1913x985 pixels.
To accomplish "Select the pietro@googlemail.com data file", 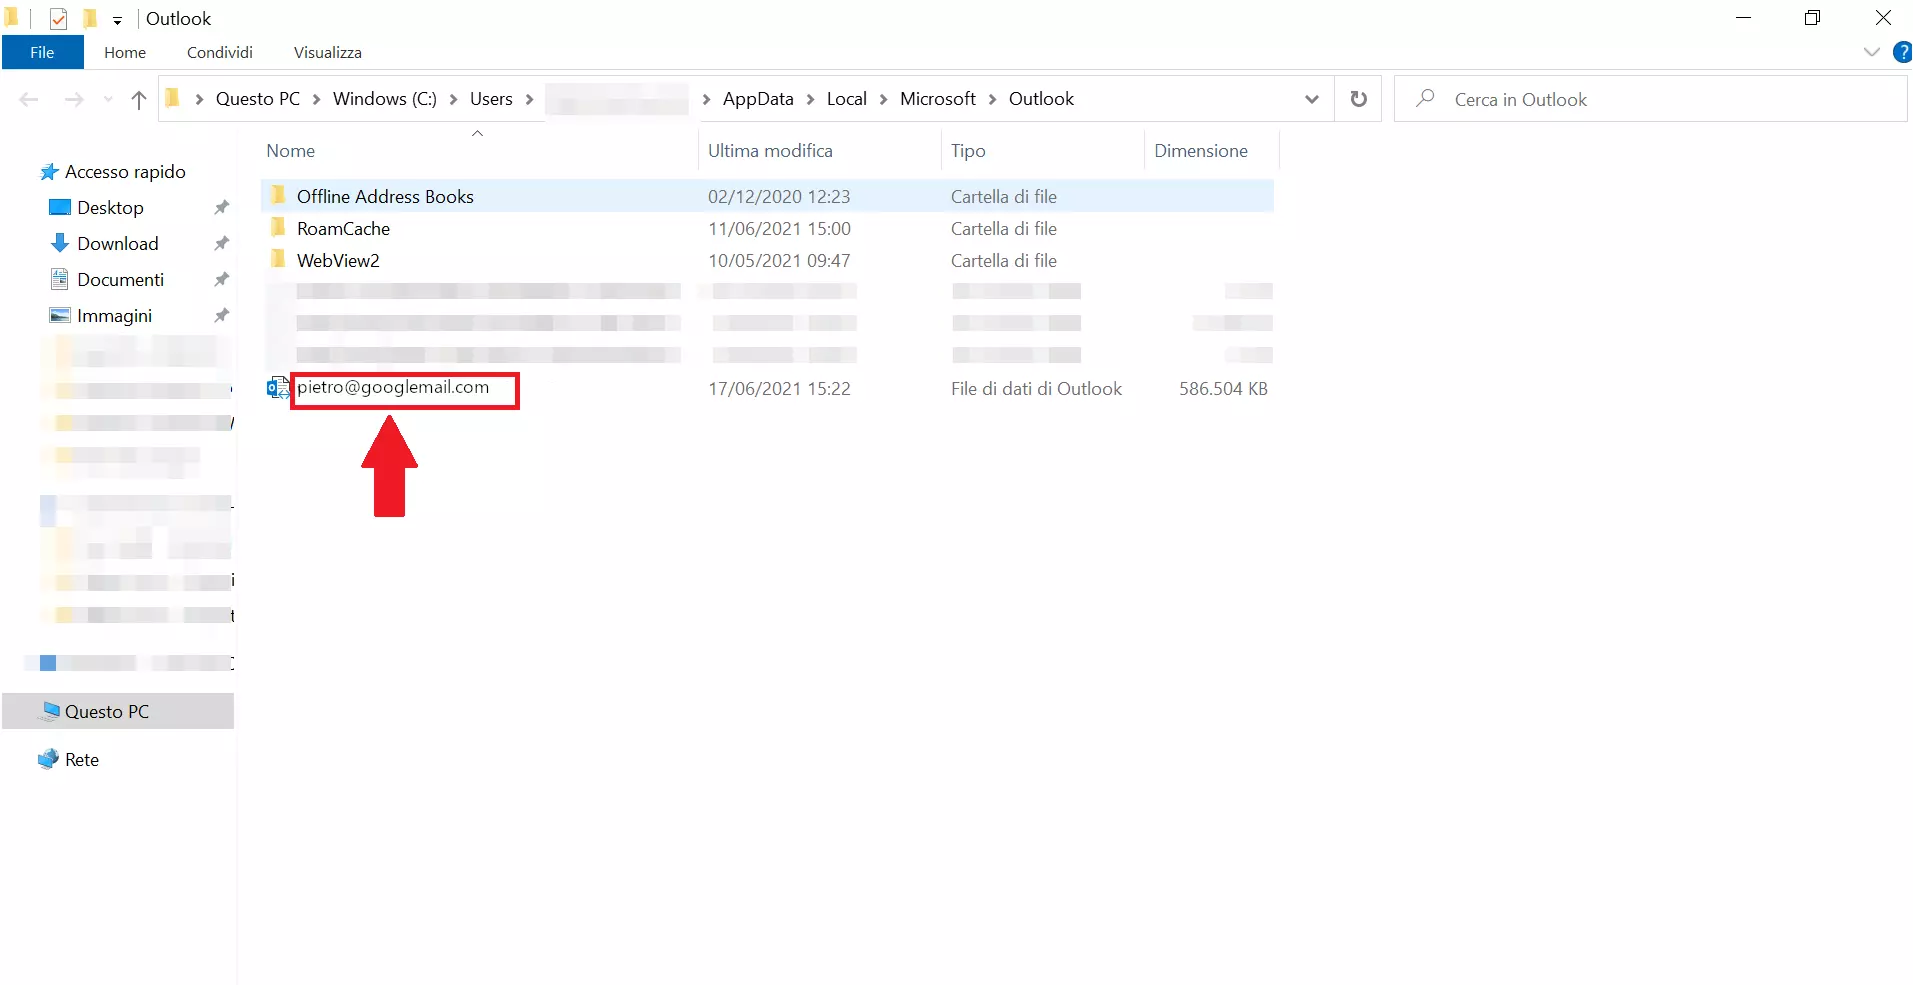I will 393,388.
